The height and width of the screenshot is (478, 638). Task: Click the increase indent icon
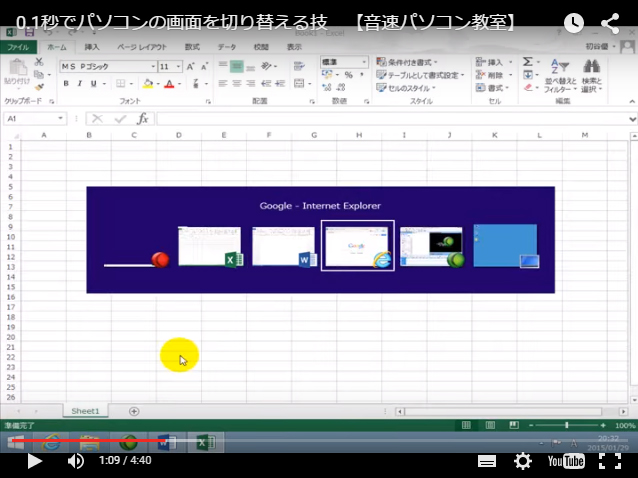280,84
